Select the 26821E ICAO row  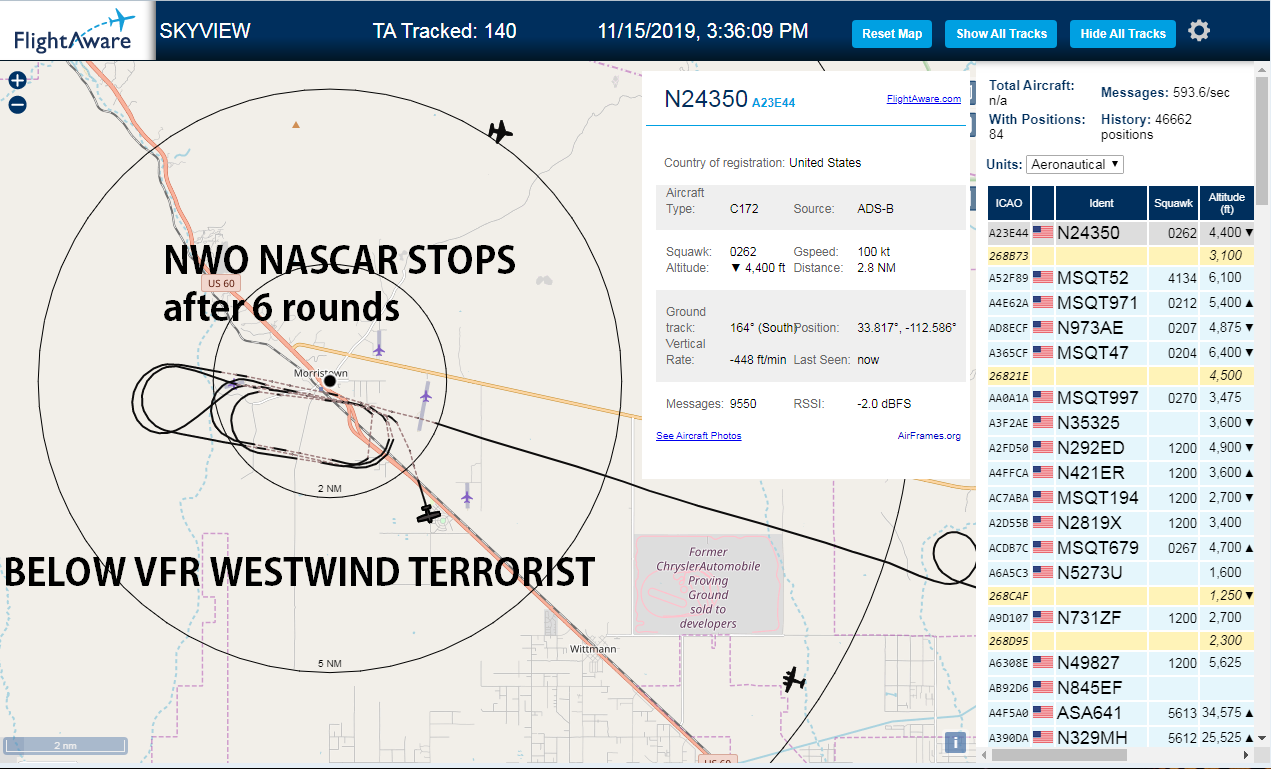[x=1121, y=376]
